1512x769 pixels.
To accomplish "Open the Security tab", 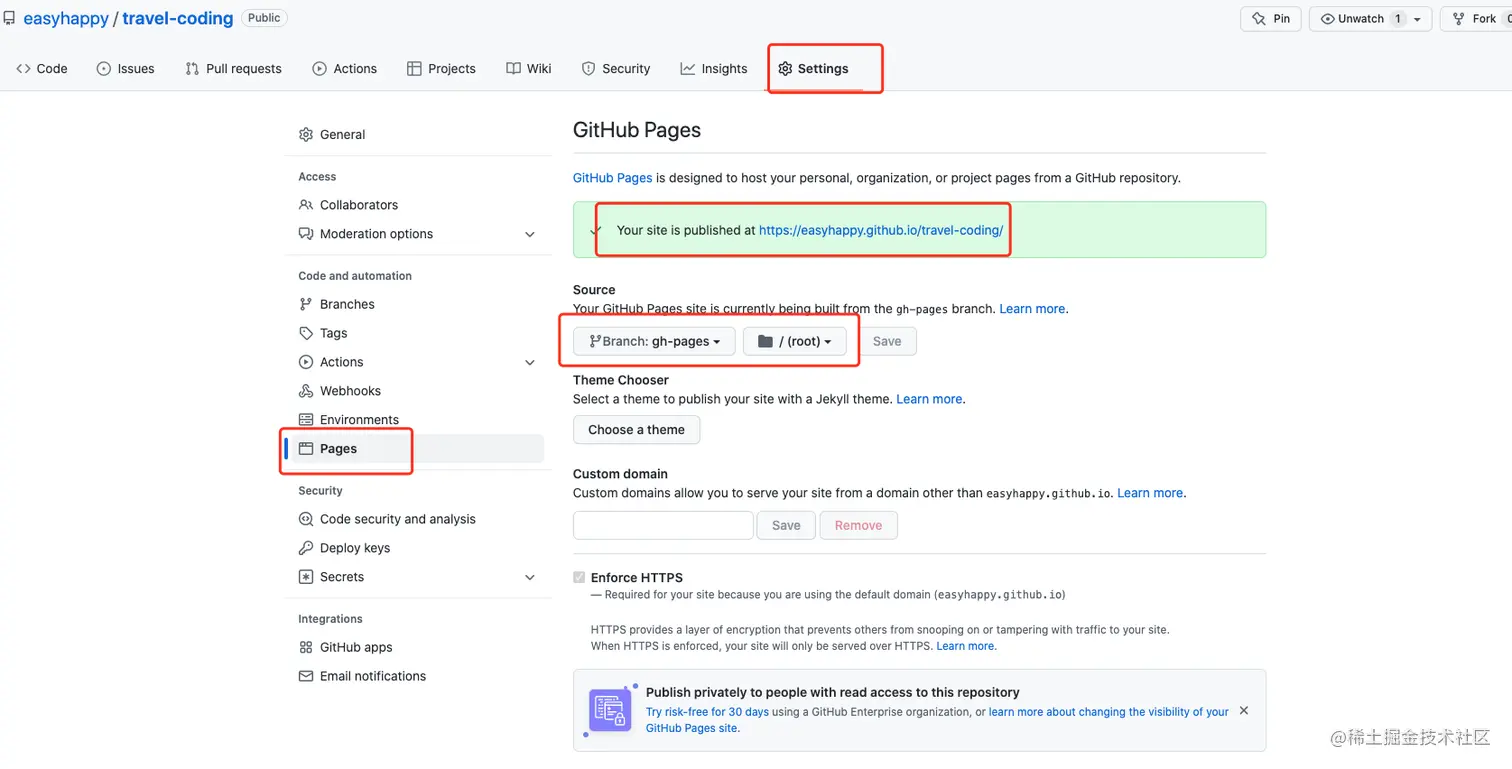I will (616, 69).
